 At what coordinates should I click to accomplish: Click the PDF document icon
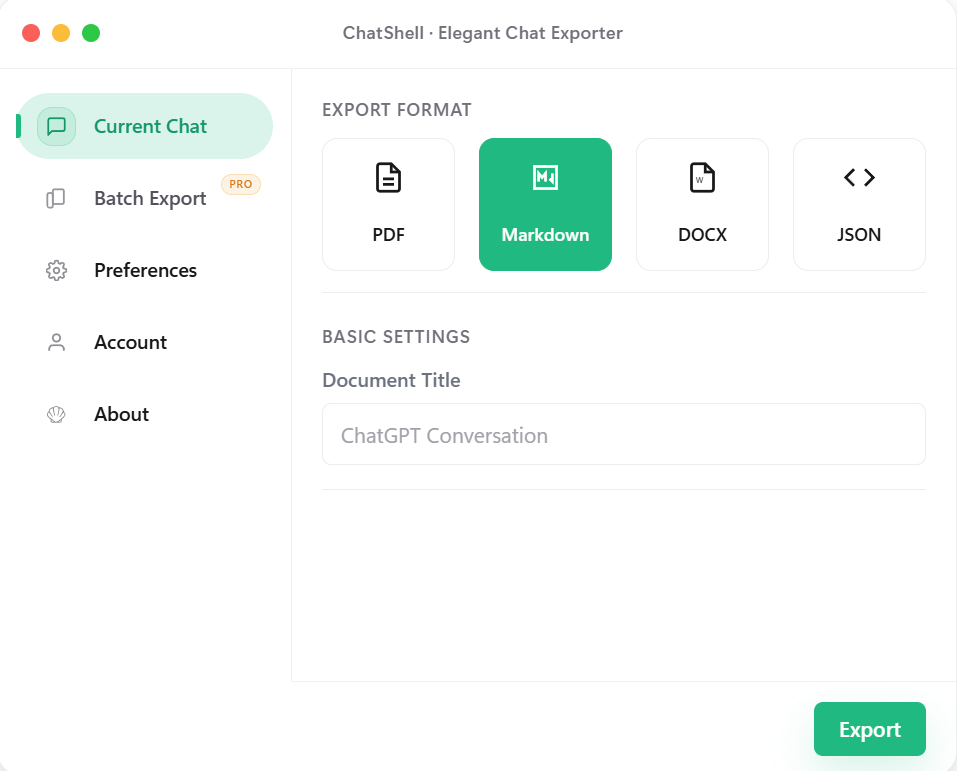tap(388, 176)
